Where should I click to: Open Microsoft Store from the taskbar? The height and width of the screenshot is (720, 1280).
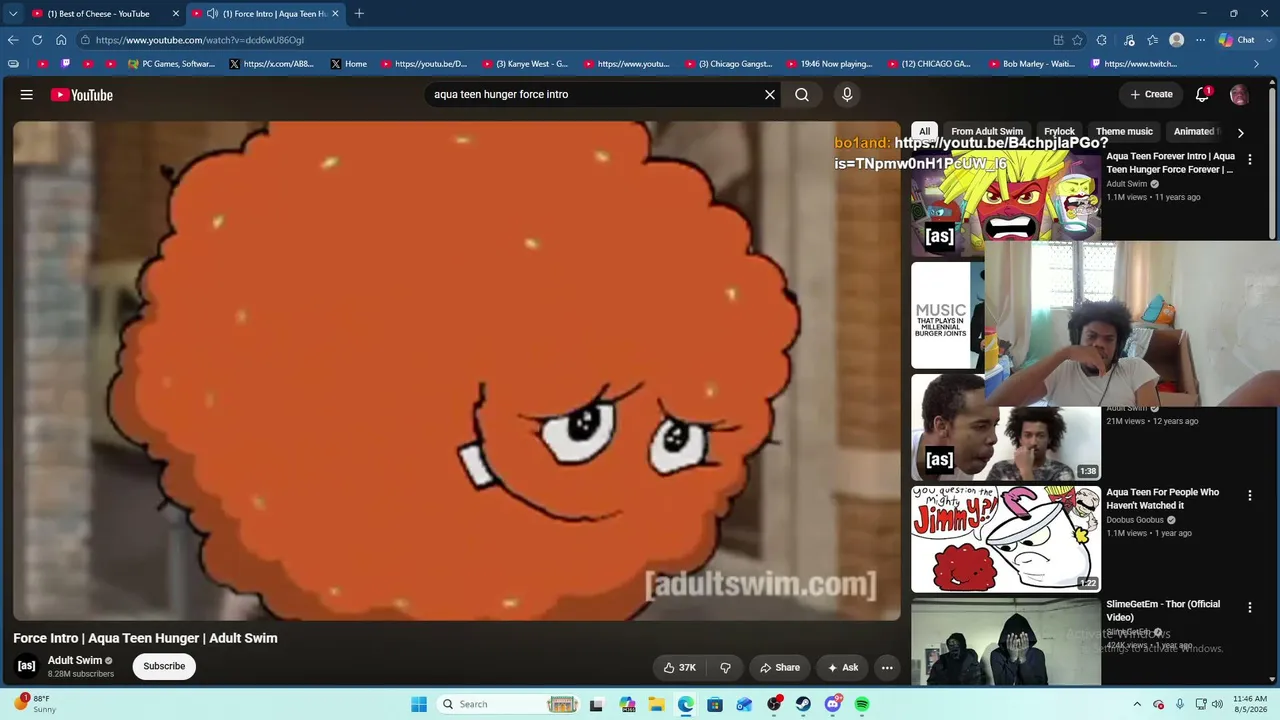(x=715, y=704)
